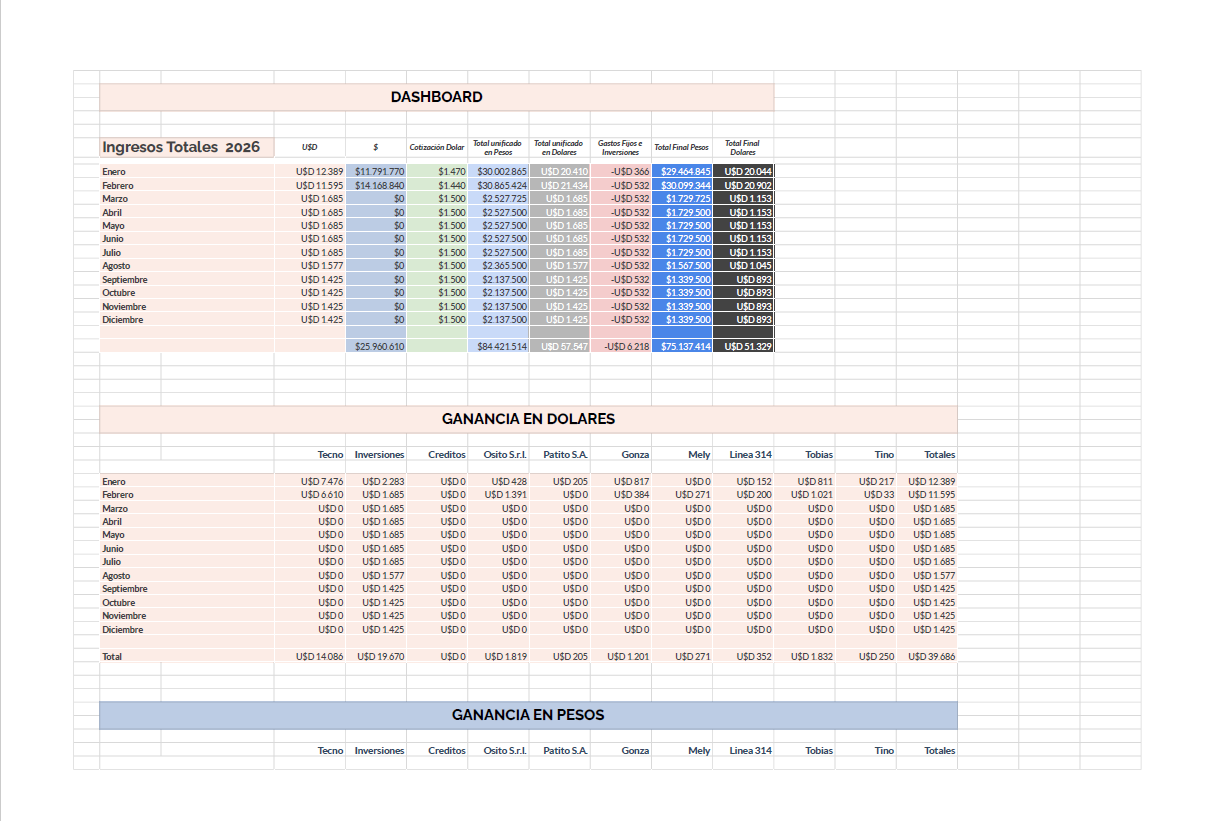Select the Cotización Dolar column header
This screenshot has height=821, width=1211.
pyautogui.click(x=435, y=147)
